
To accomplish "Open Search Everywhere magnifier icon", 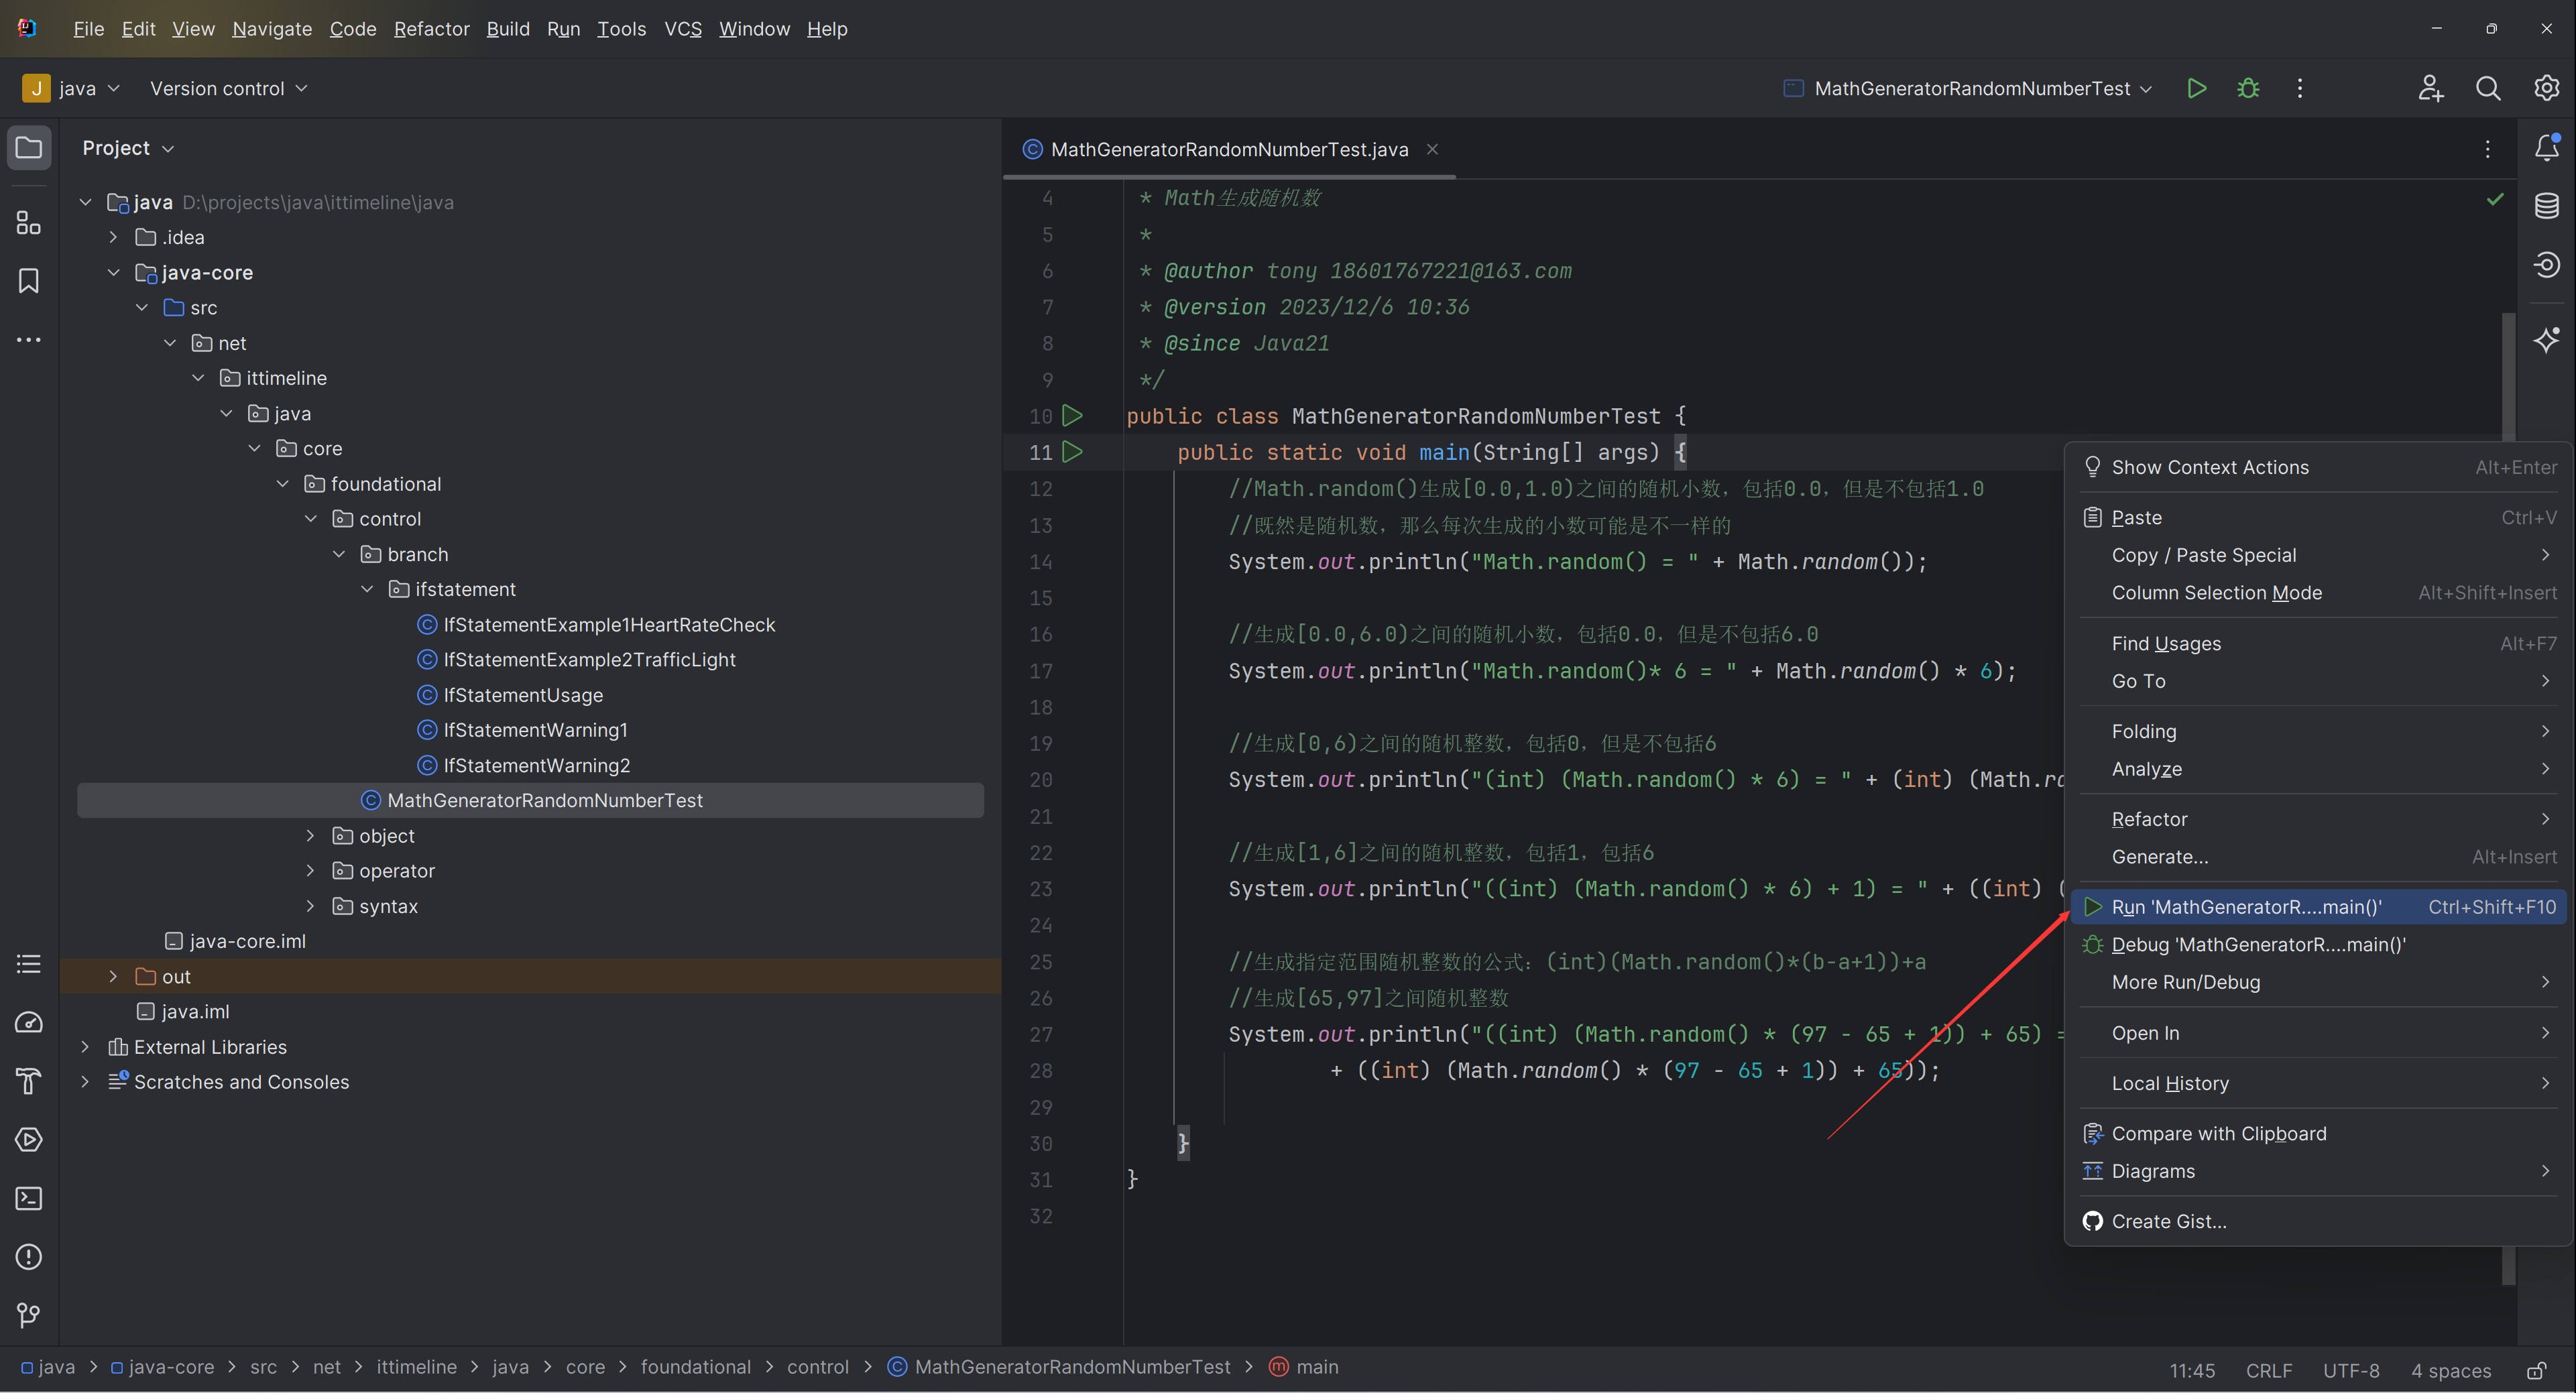I will [2488, 89].
